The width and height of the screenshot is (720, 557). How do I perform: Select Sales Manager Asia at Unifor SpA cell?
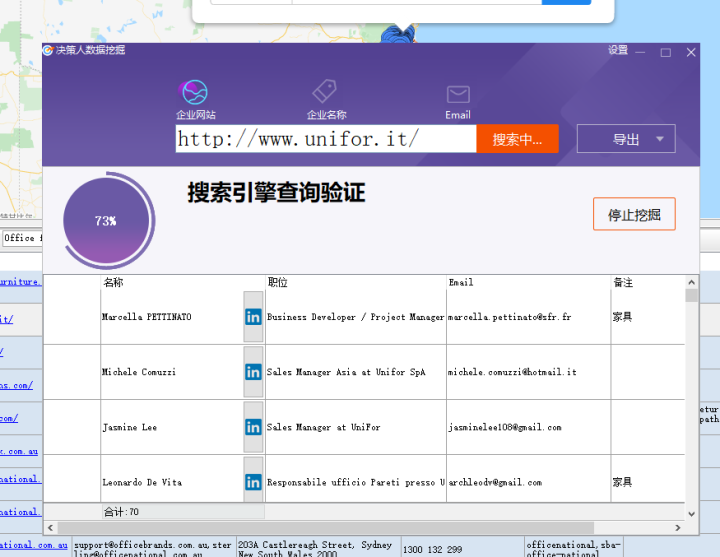click(x=355, y=372)
